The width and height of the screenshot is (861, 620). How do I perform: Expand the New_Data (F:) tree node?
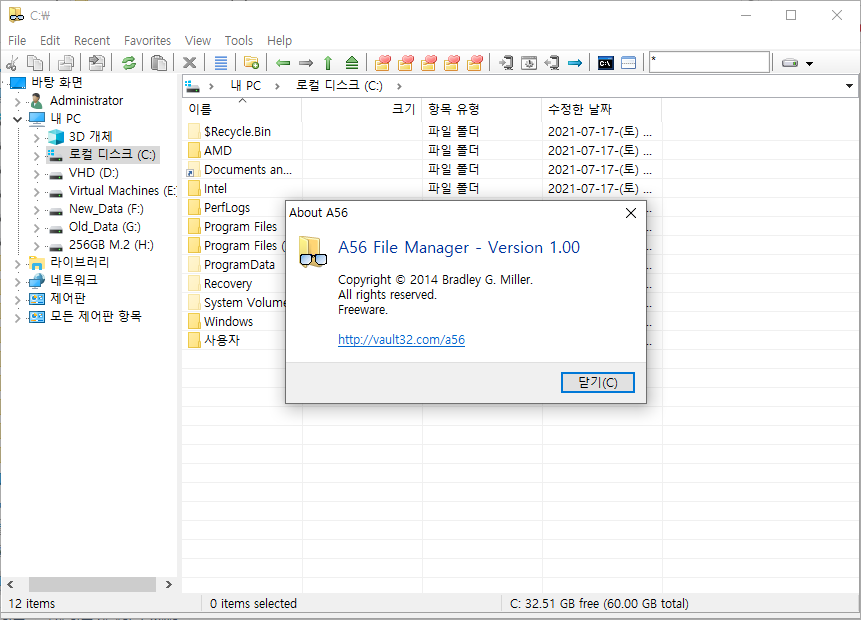tap(36, 210)
